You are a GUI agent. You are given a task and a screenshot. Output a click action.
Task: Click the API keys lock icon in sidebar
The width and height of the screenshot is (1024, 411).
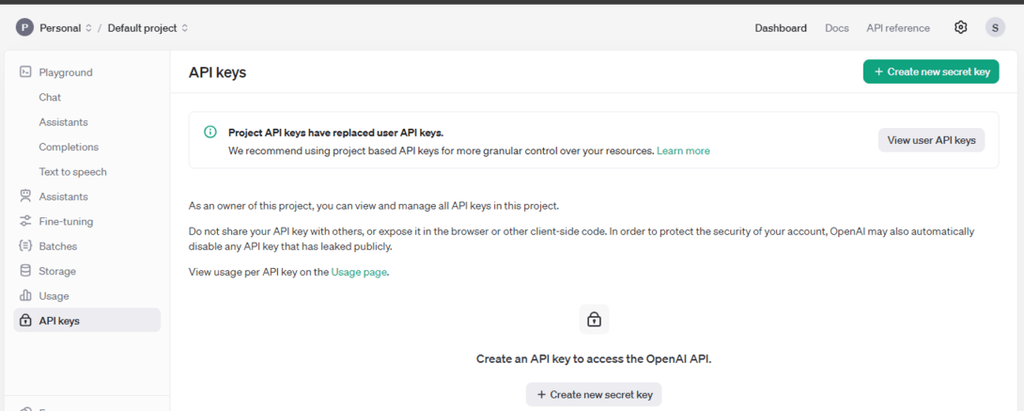[26, 321]
